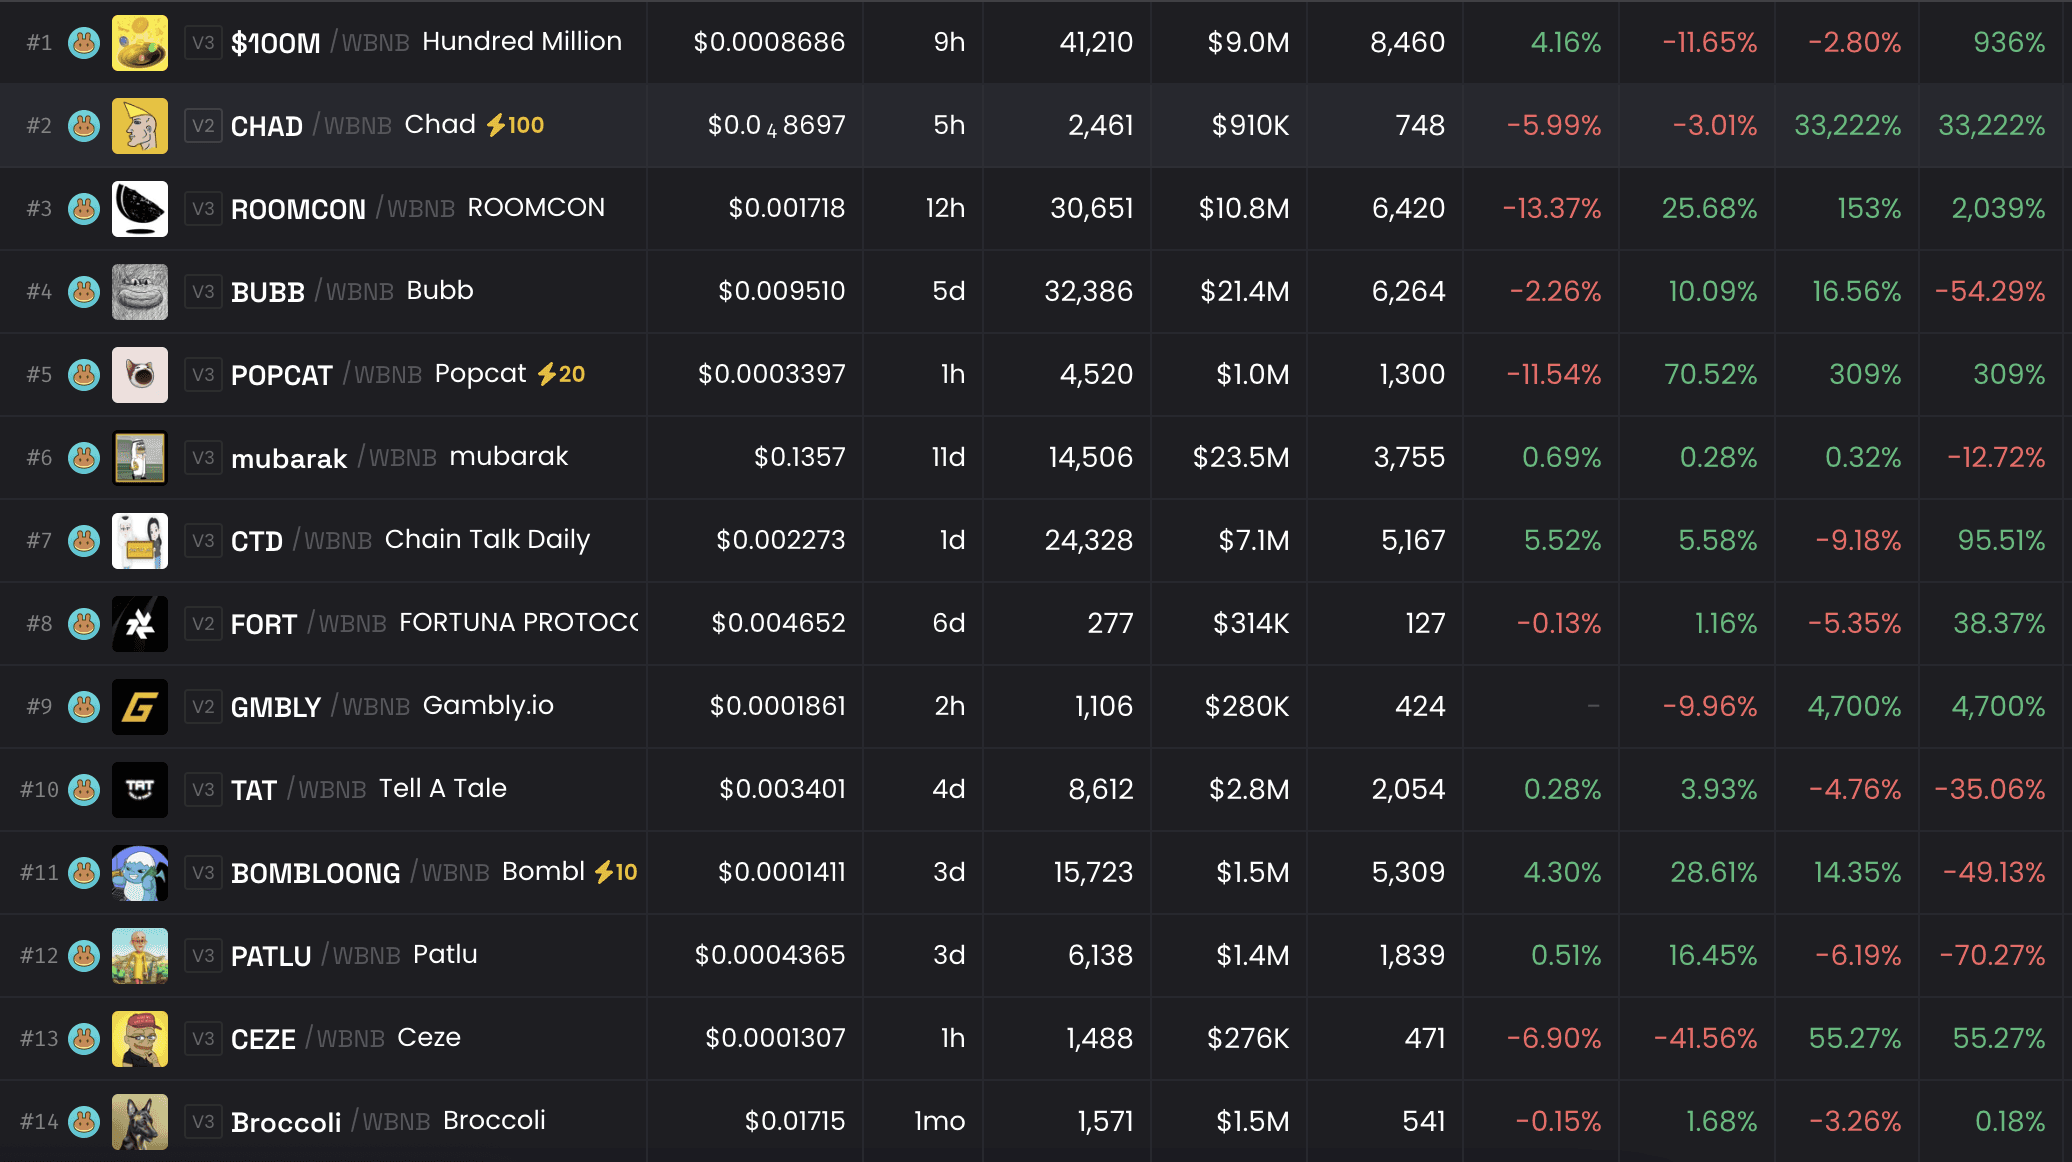The width and height of the screenshot is (2072, 1162).
Task: Open the PATLU /WBNB pair row
Action: tap(1036, 956)
